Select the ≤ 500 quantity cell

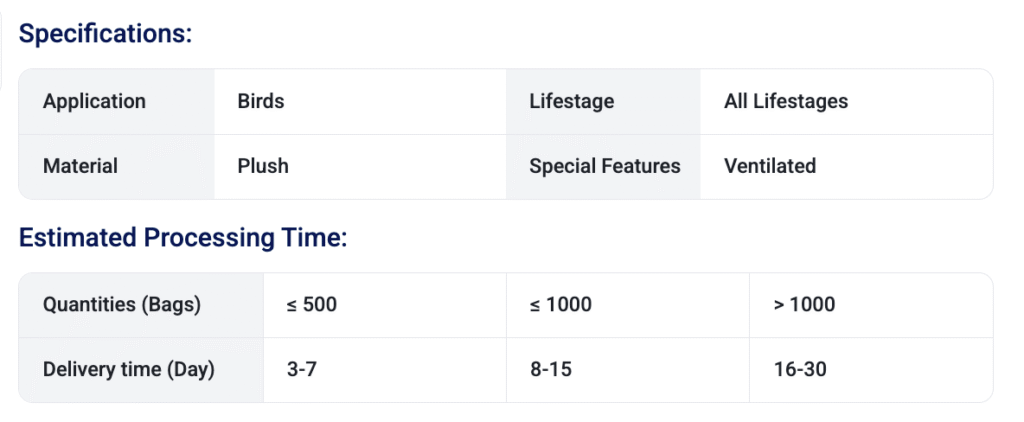tap(311, 304)
